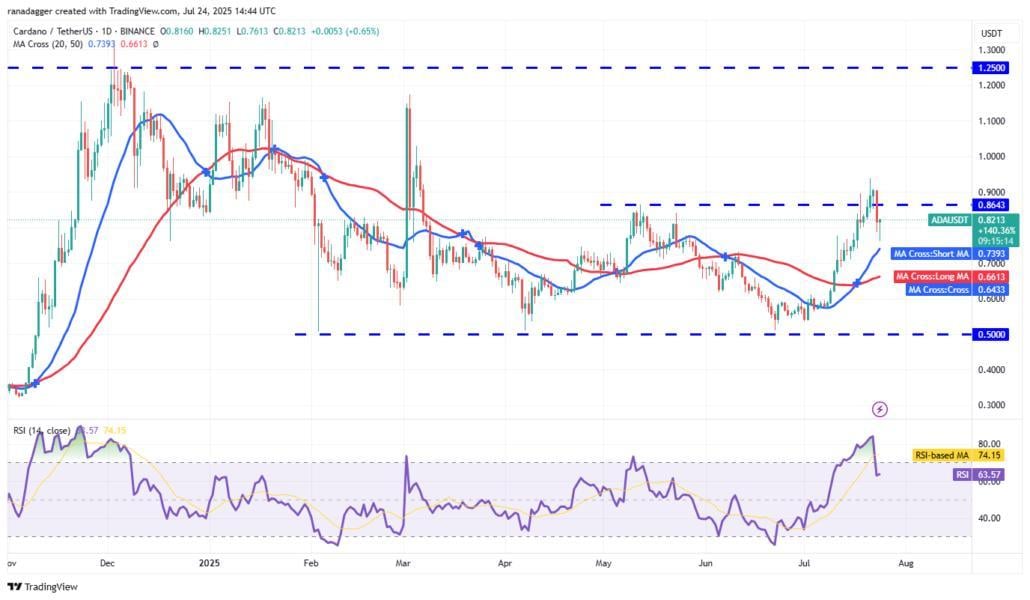Select the 0.8643 resistance level label
This screenshot has width=1030, height=600.
pyautogui.click(x=991, y=205)
